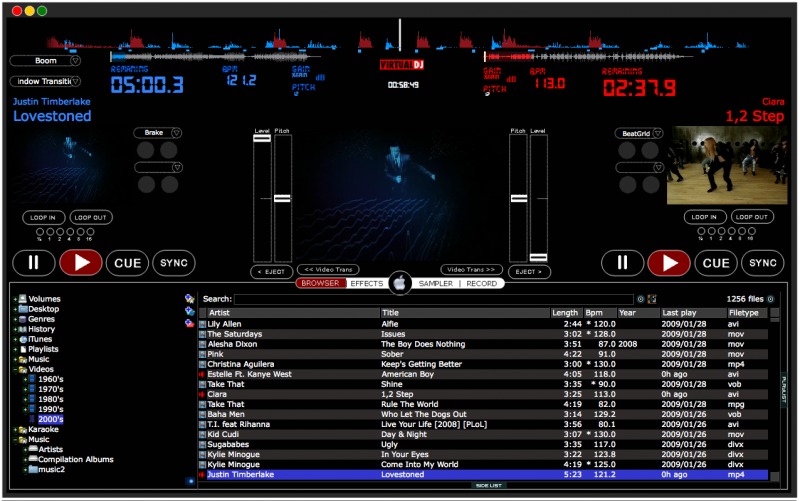The height and width of the screenshot is (501, 800).
Task: Pause the right deck (1,2 Step)
Action: [x=622, y=263]
